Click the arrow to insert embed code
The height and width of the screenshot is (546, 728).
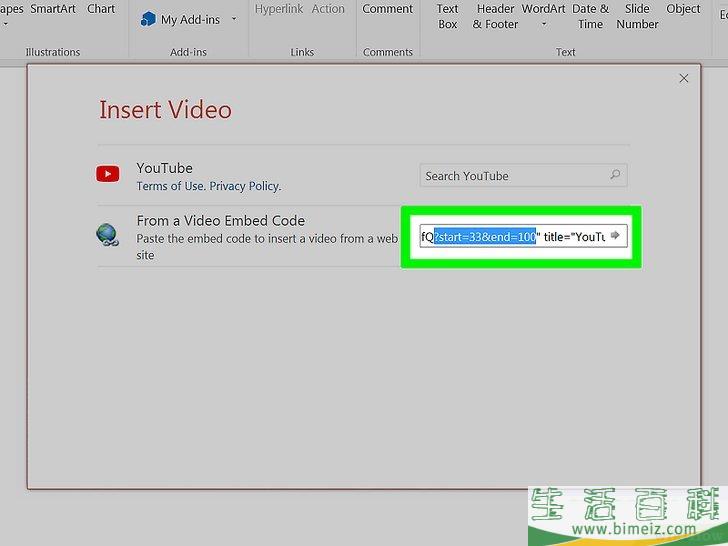[x=615, y=235]
